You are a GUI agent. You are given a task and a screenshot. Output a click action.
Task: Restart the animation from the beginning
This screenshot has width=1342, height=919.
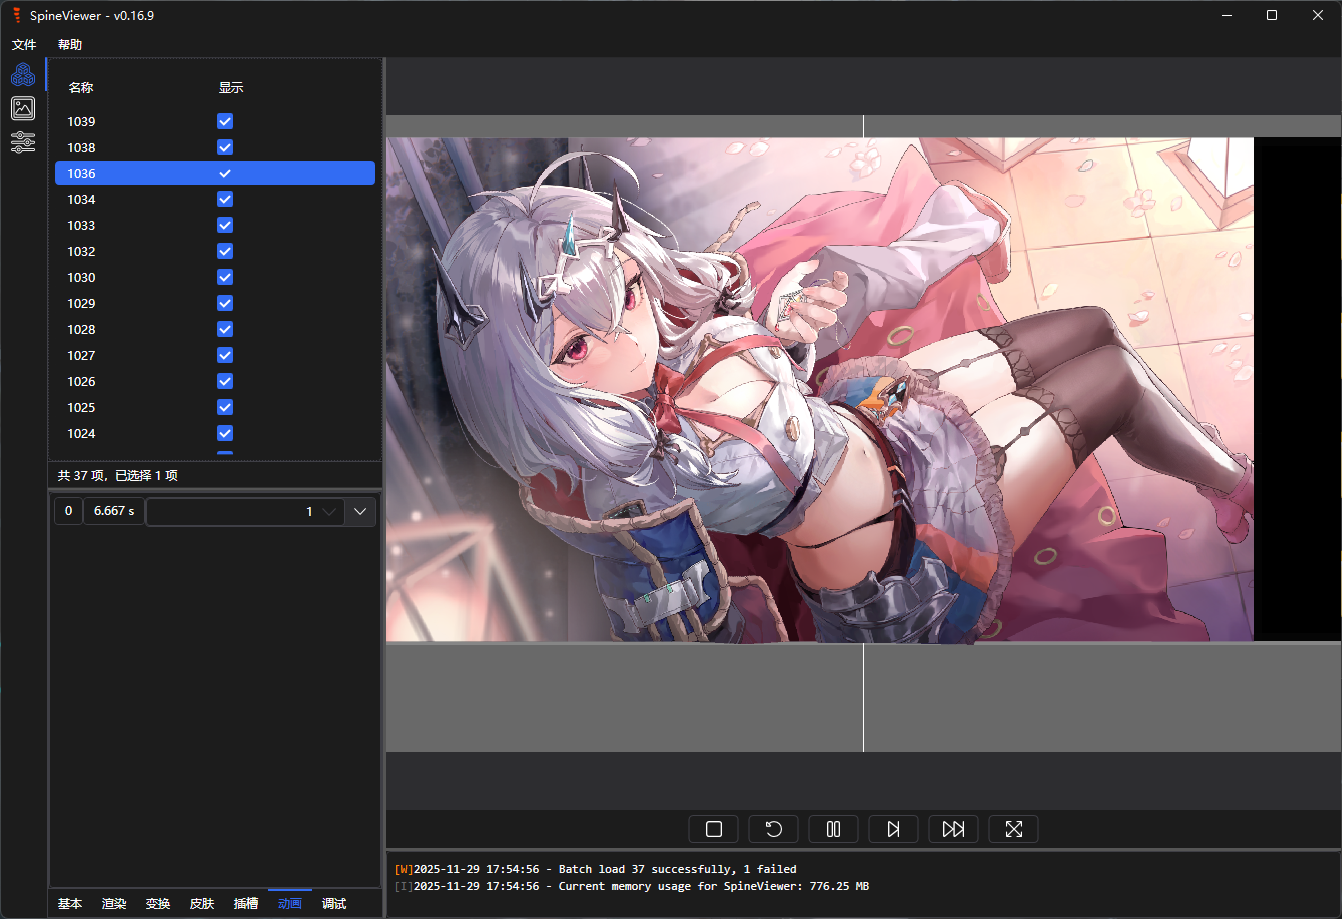[x=774, y=829]
